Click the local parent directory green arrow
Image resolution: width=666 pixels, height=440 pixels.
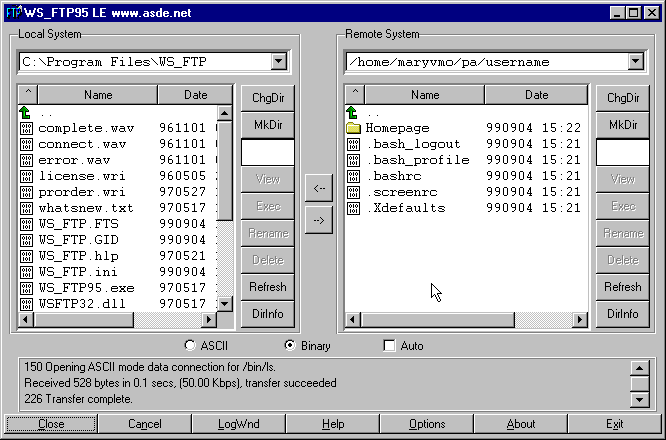coord(25,113)
